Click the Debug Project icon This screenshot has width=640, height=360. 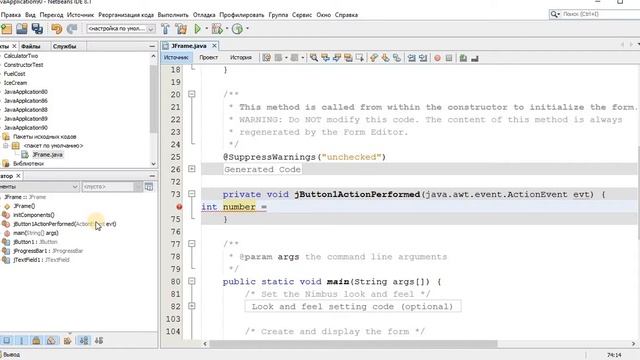pos(217,29)
